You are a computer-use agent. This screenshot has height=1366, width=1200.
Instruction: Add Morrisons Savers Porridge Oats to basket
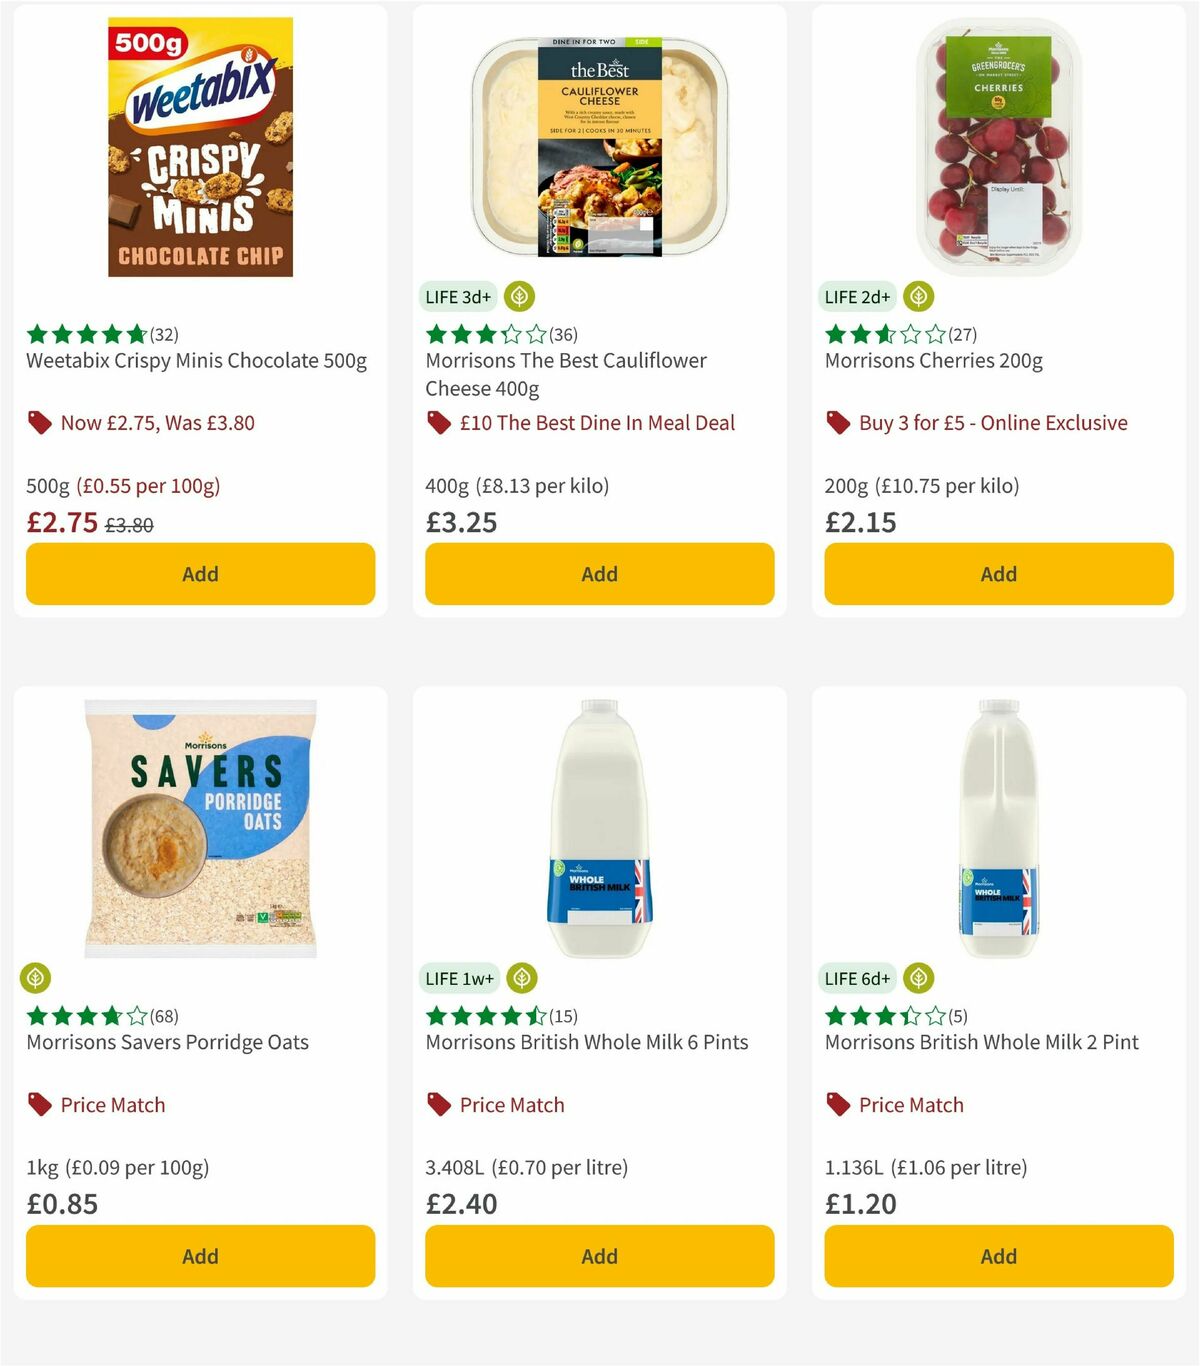pyautogui.click(x=200, y=1256)
